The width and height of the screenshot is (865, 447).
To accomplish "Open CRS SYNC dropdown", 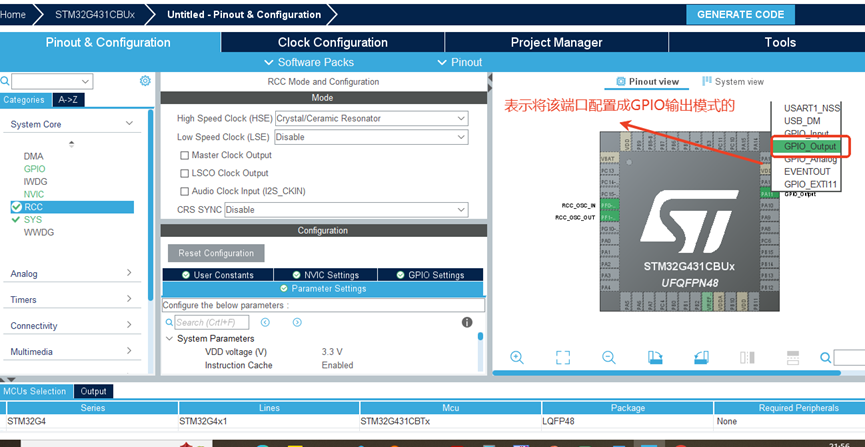I will 346,210.
